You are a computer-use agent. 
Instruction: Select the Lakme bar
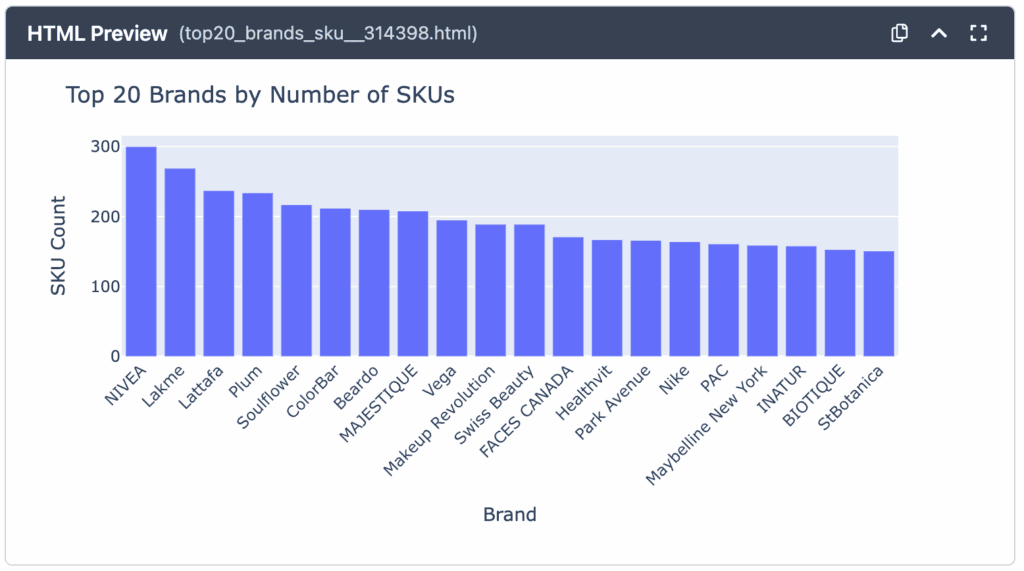[180, 262]
